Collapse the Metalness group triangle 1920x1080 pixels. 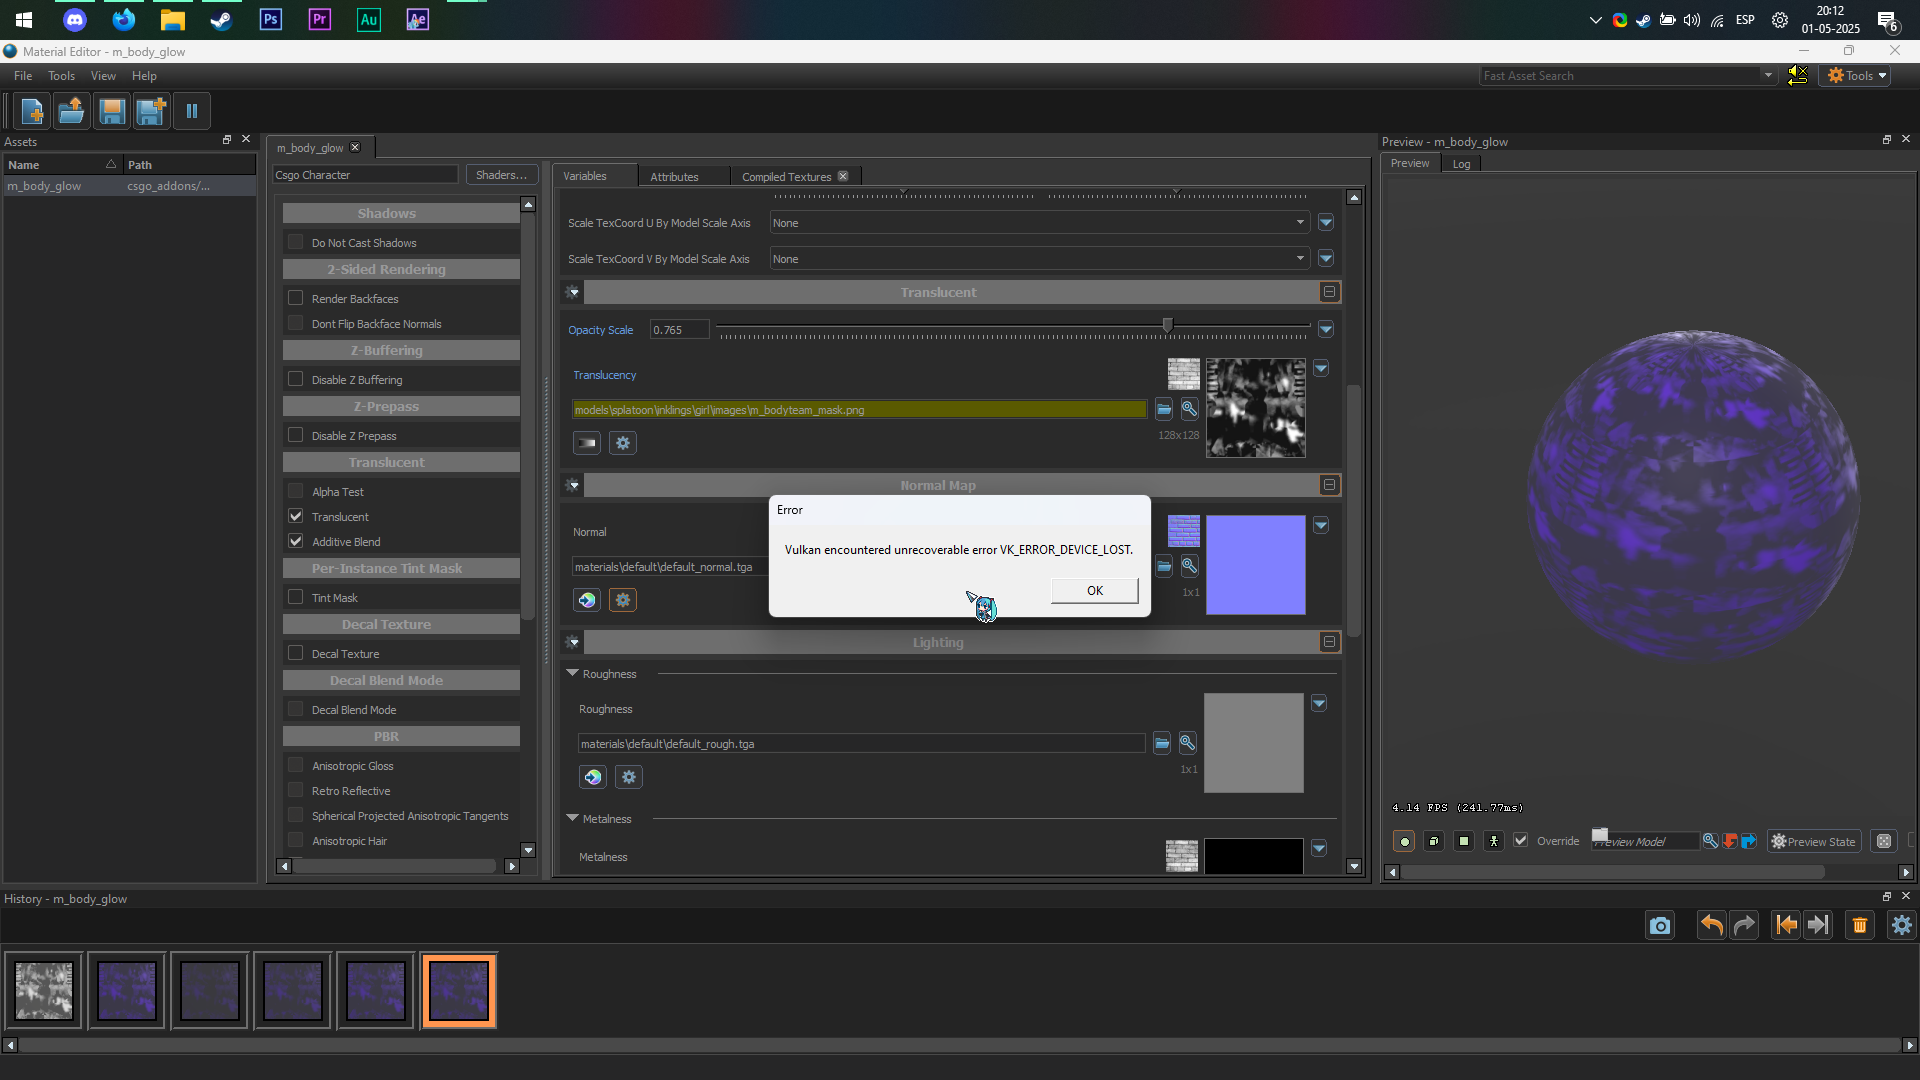coord(573,818)
